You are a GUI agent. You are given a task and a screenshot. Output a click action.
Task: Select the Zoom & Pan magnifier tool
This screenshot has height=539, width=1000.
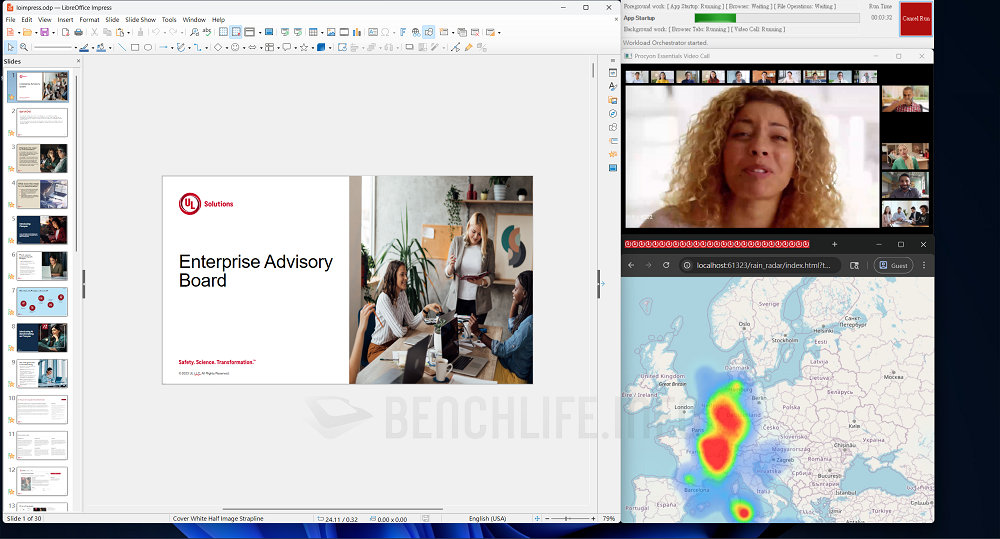coord(24,47)
